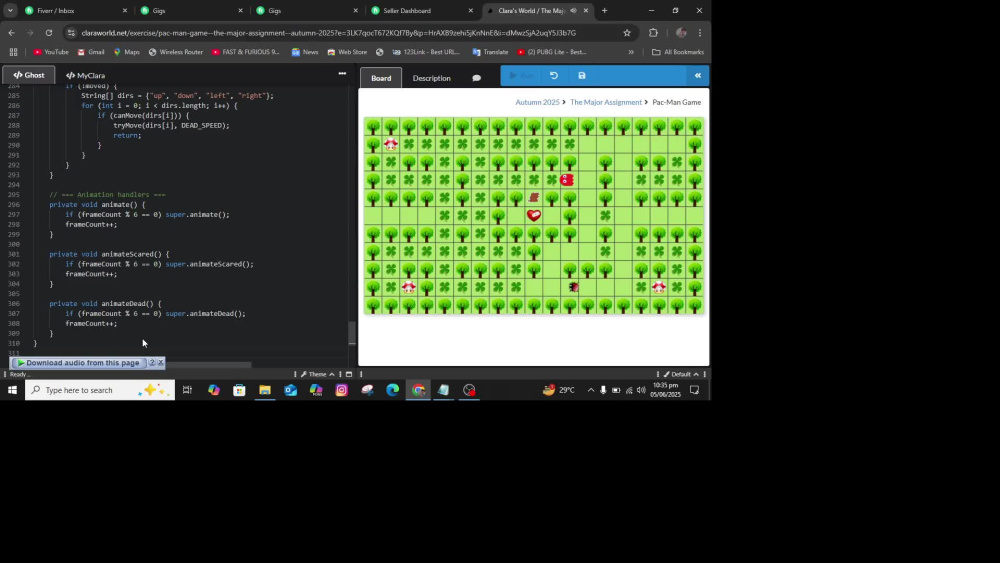Click the red ghost on the board
Image resolution: width=1000 pixels, height=563 pixels.
tap(566, 180)
